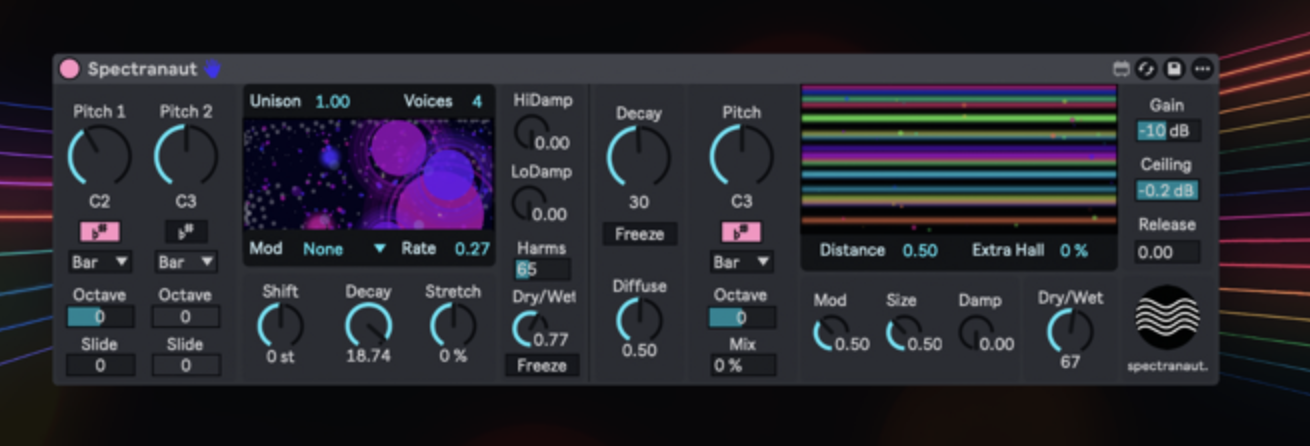Open the three-dots more options icon
Image resolution: width=1310 pixels, height=446 pixels.
(x=1201, y=69)
